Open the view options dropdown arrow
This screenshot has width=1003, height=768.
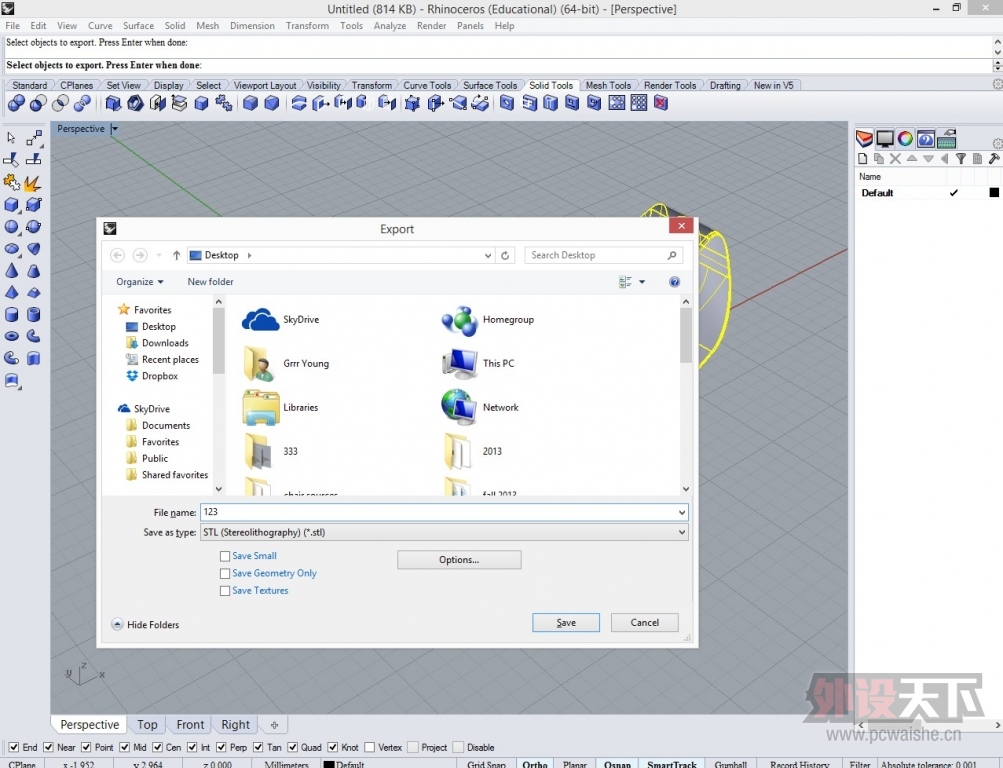(642, 282)
